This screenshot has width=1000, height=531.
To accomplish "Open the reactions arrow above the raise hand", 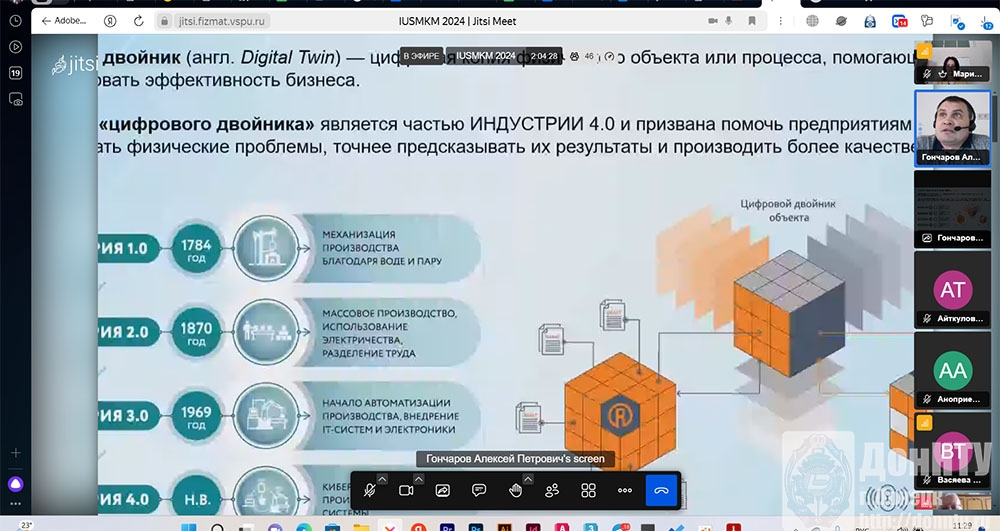I will click(x=527, y=479).
